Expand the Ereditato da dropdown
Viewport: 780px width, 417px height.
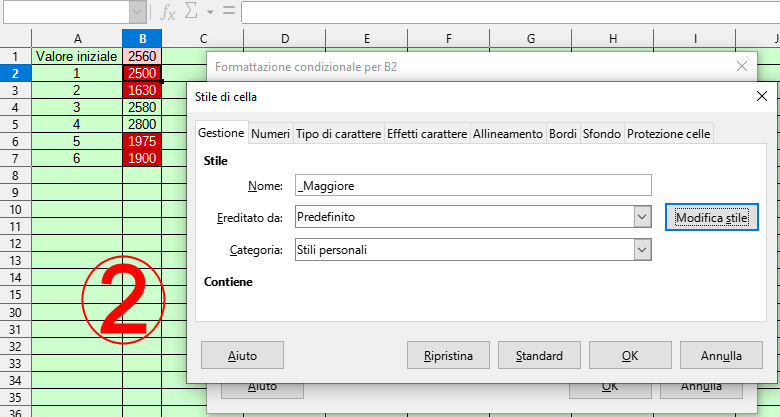[642, 216]
